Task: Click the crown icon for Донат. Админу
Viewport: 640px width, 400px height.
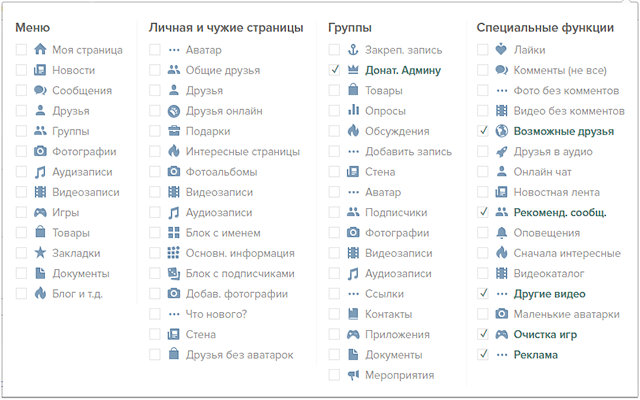Action: (x=353, y=70)
